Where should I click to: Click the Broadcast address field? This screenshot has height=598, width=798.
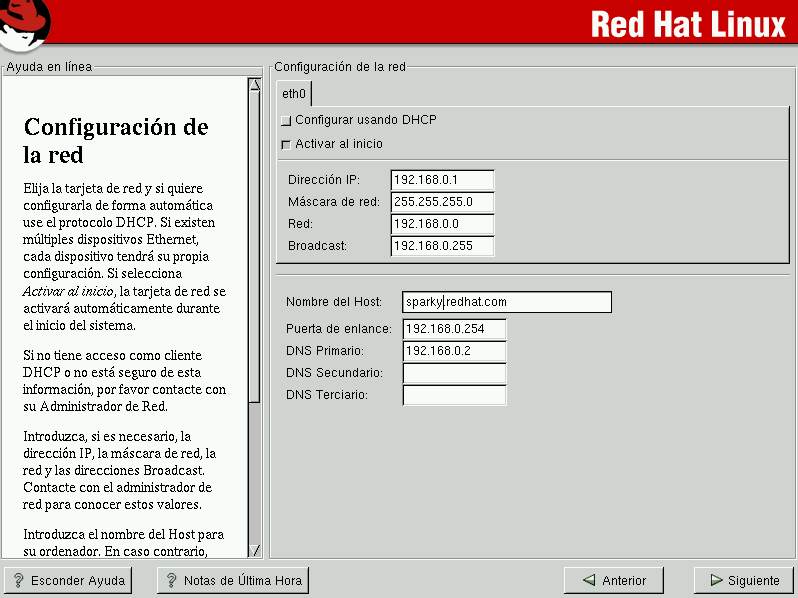pos(443,246)
